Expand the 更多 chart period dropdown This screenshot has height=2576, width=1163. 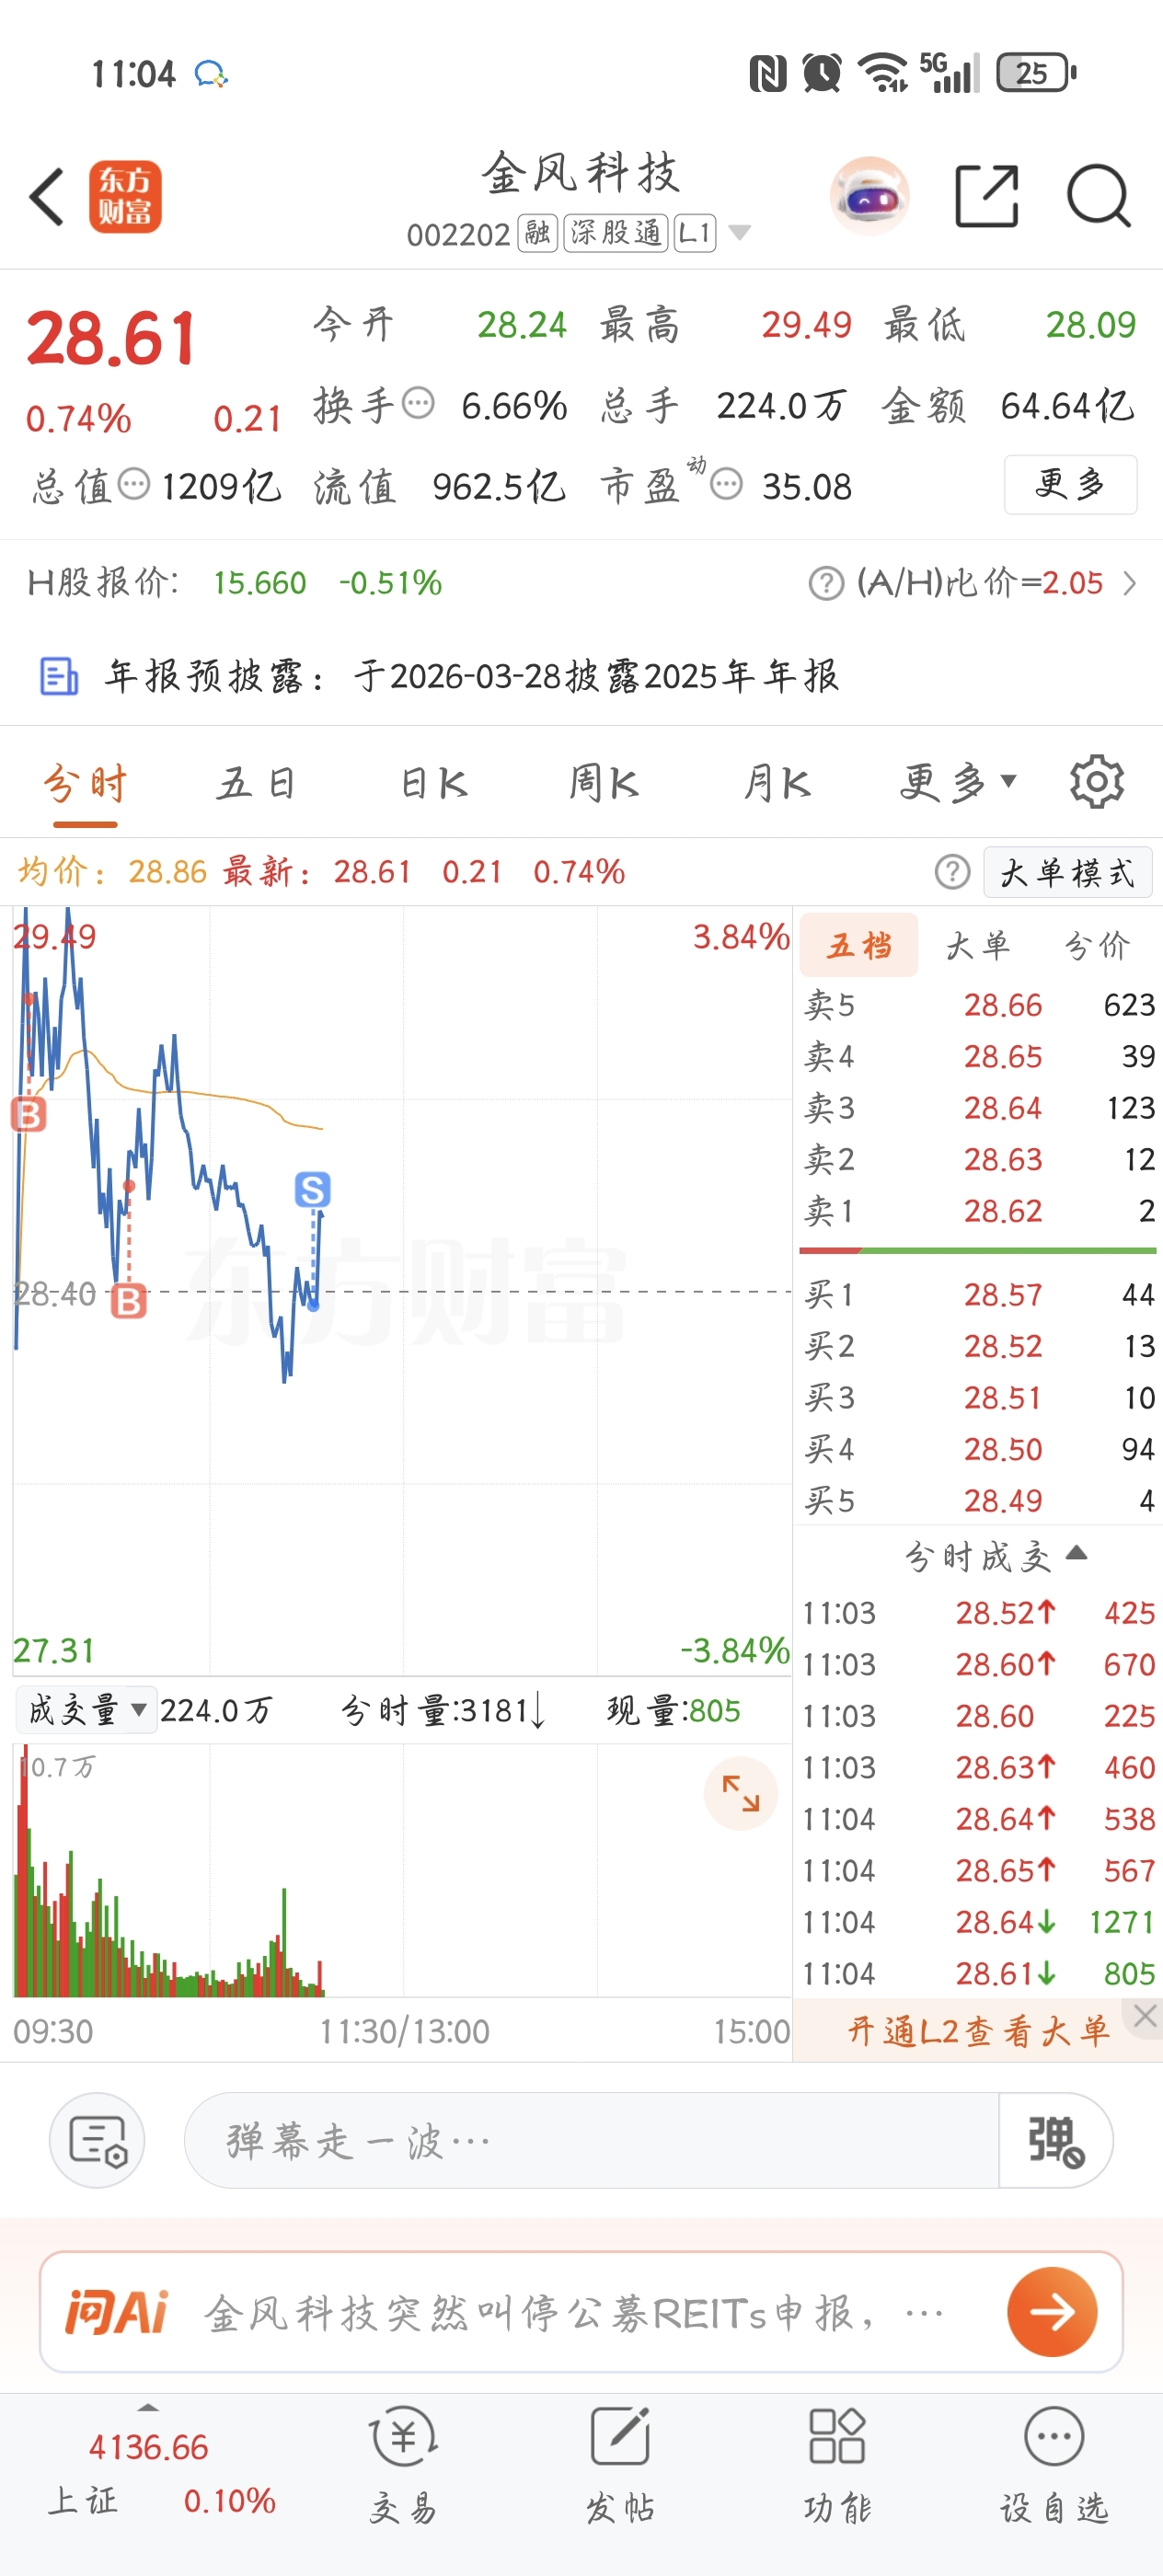coord(958,782)
